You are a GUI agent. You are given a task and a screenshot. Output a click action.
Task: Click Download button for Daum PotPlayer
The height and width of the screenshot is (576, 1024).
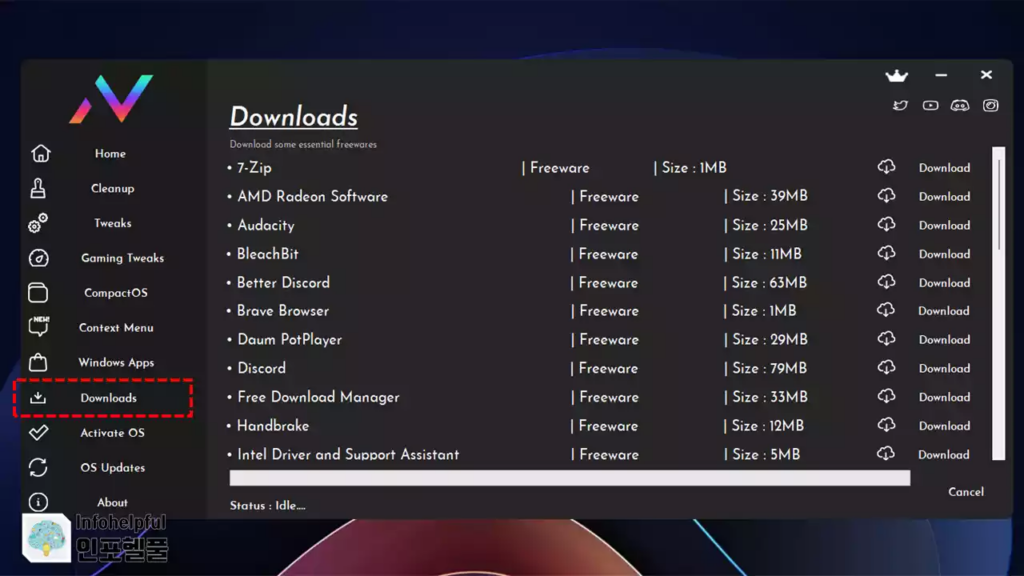coord(944,340)
